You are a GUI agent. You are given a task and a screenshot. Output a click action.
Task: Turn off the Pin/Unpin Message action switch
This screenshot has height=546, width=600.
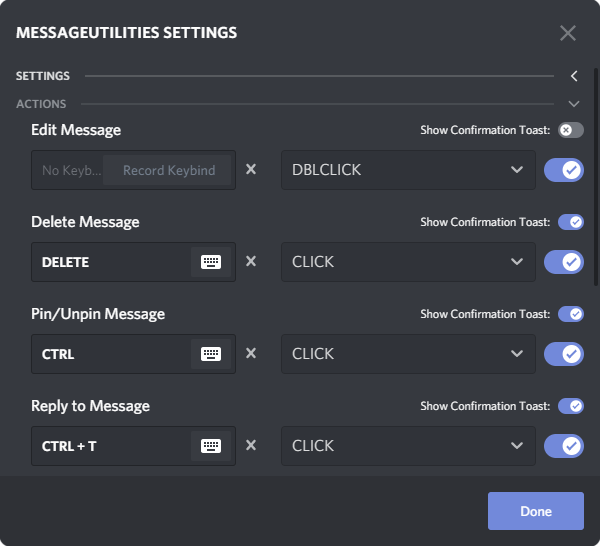click(564, 354)
